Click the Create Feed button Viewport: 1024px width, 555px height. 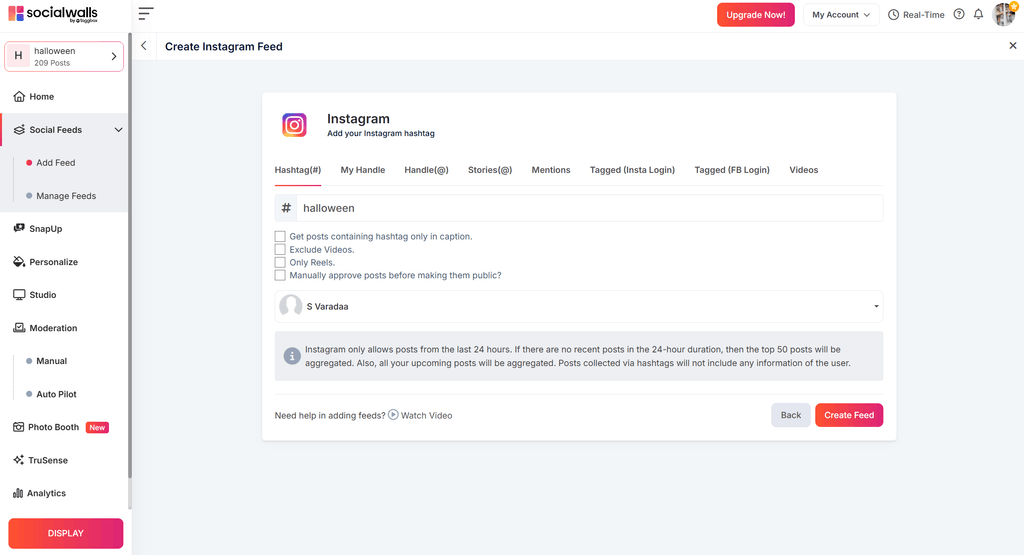pos(849,415)
